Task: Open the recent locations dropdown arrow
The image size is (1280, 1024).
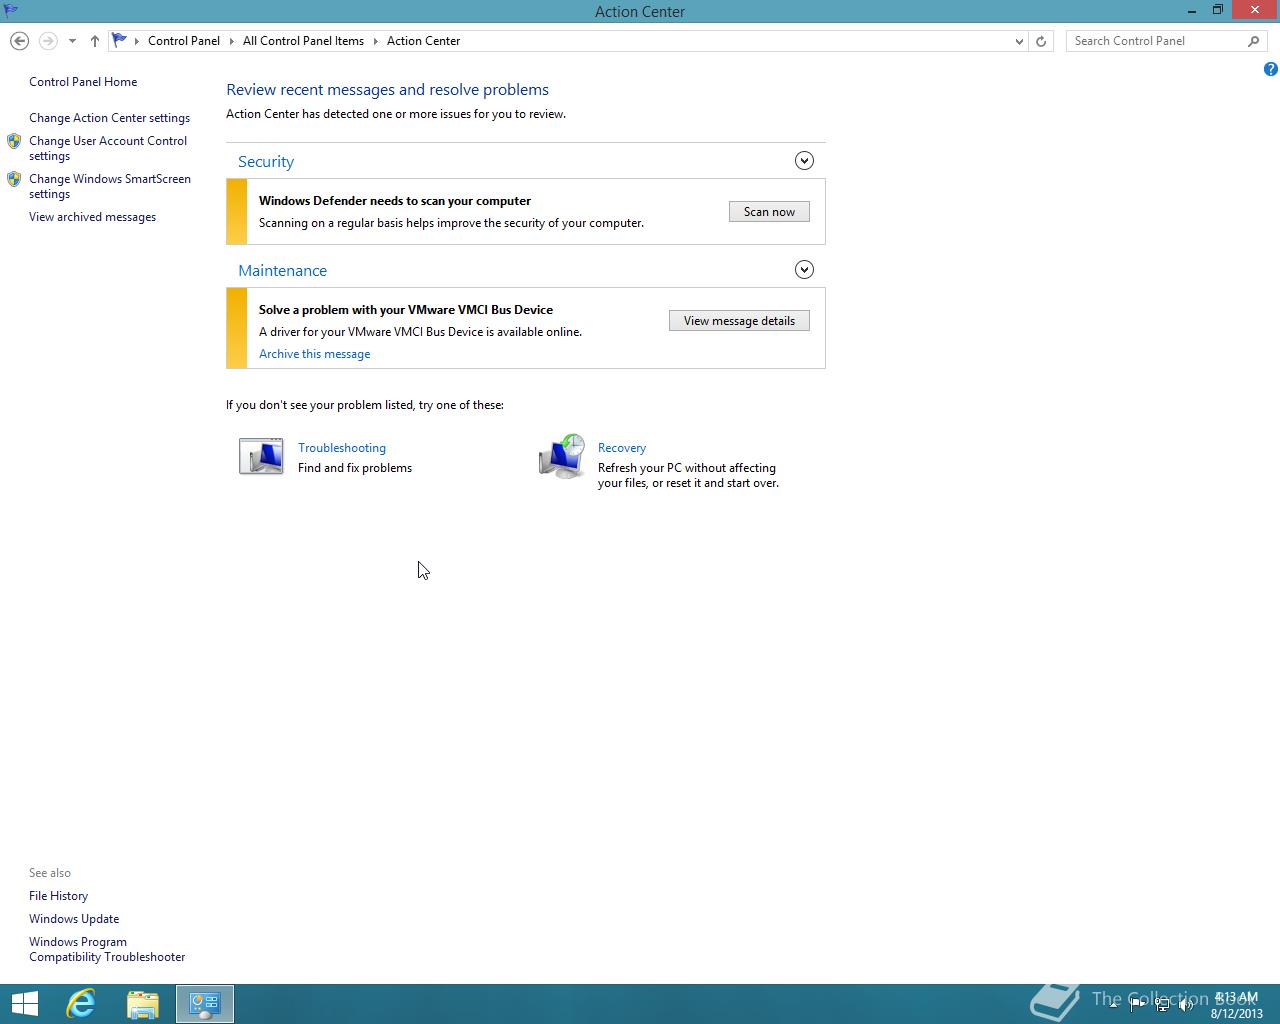Action: click(x=72, y=41)
